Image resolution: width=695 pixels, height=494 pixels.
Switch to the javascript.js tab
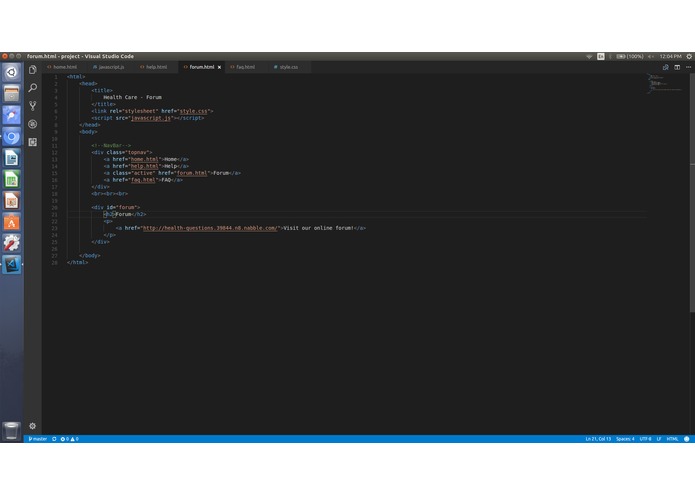click(109, 67)
